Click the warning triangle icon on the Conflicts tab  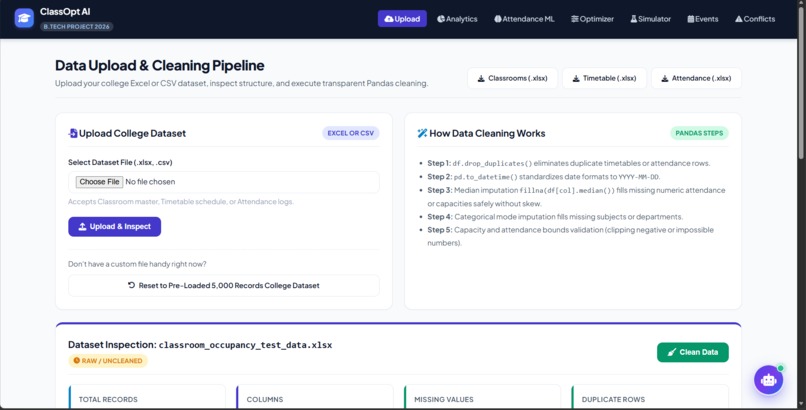click(x=739, y=19)
